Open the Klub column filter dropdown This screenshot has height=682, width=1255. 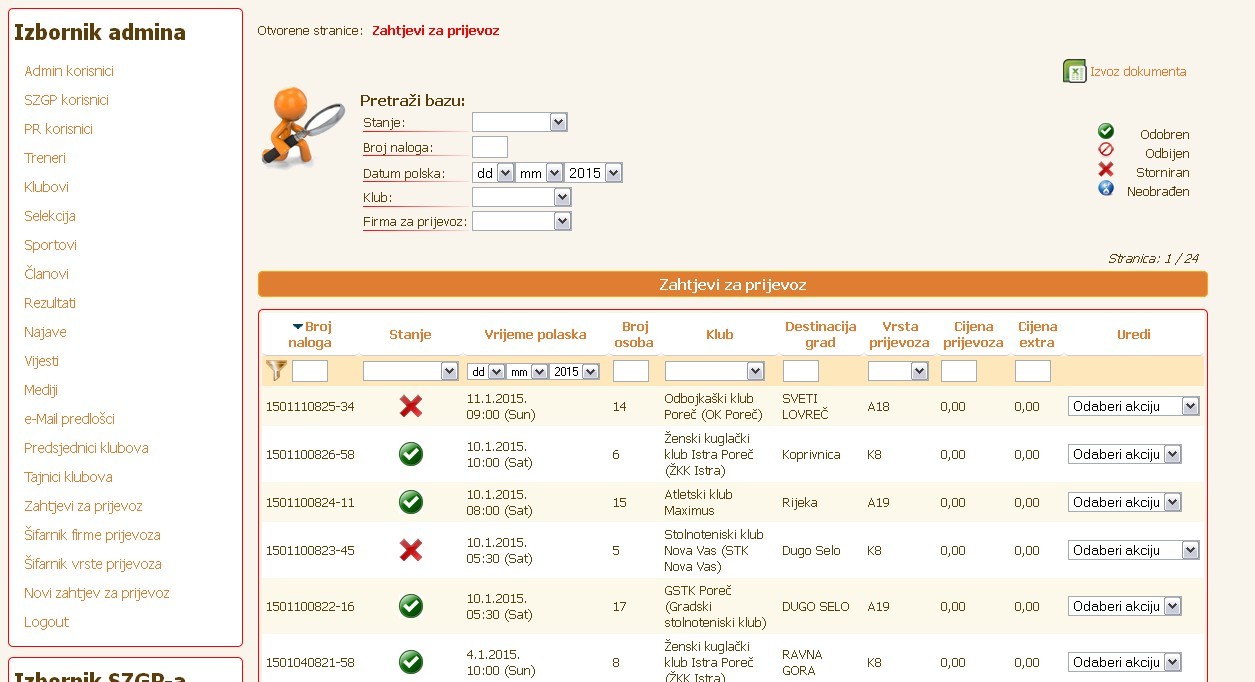coord(714,371)
